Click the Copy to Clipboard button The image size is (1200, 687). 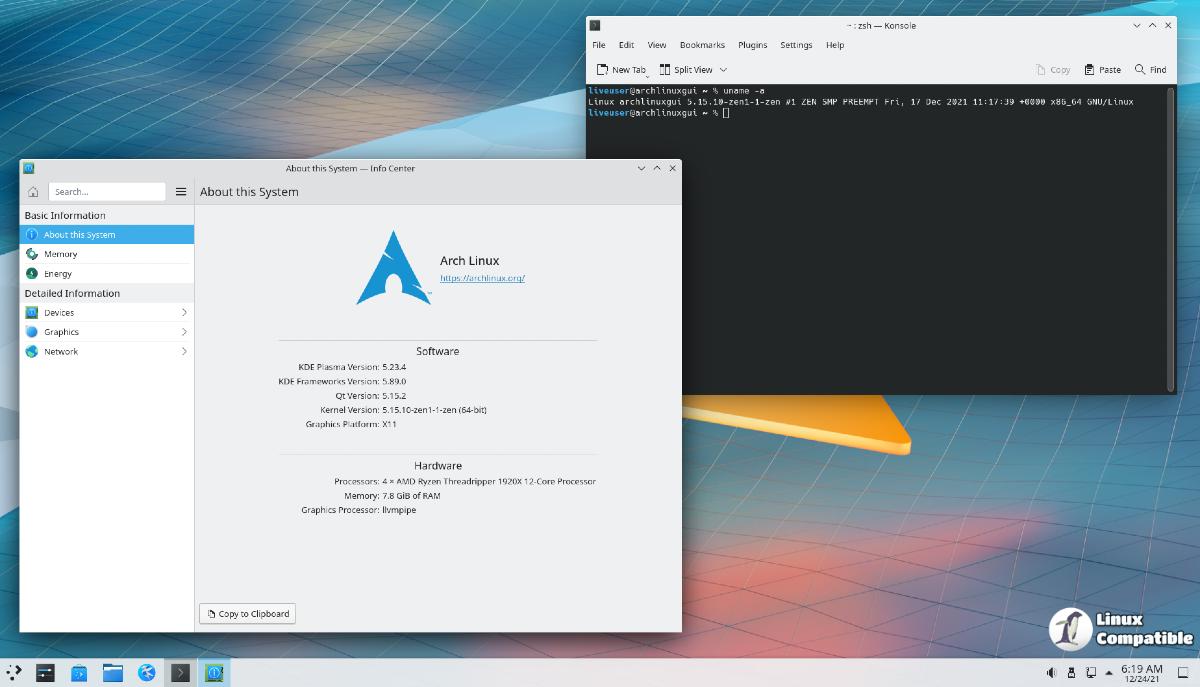[247, 614]
